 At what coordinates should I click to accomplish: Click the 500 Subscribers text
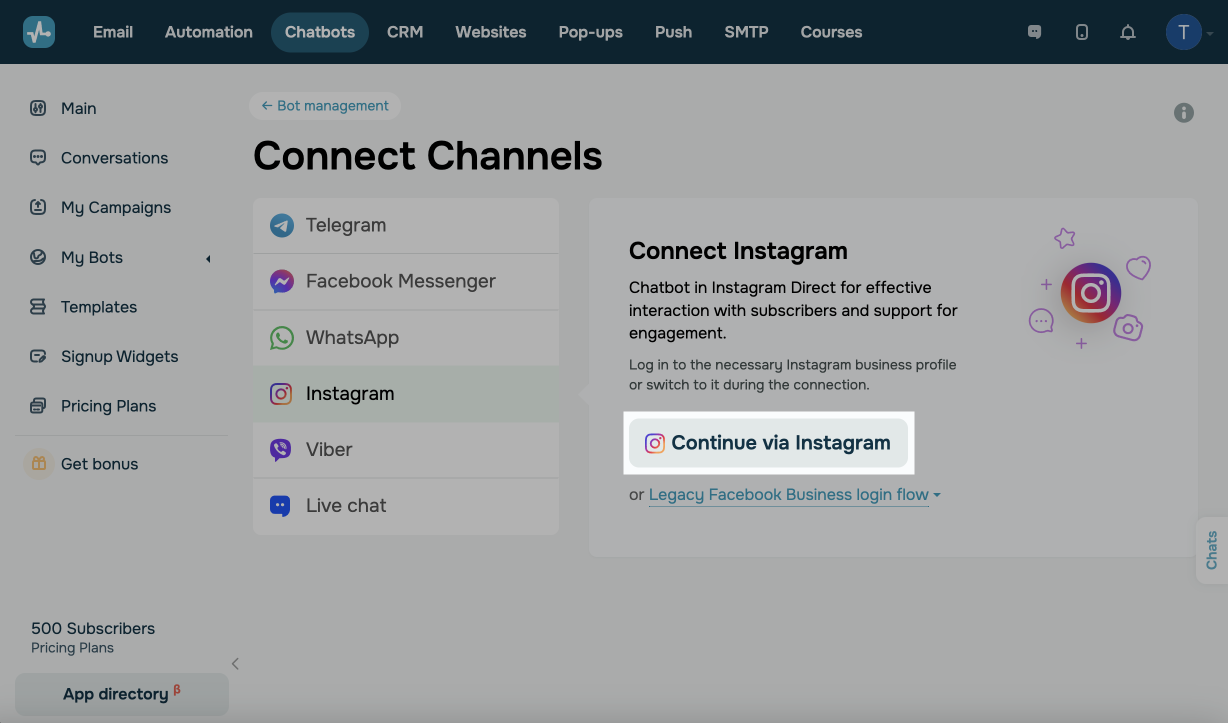pyautogui.click(x=93, y=628)
